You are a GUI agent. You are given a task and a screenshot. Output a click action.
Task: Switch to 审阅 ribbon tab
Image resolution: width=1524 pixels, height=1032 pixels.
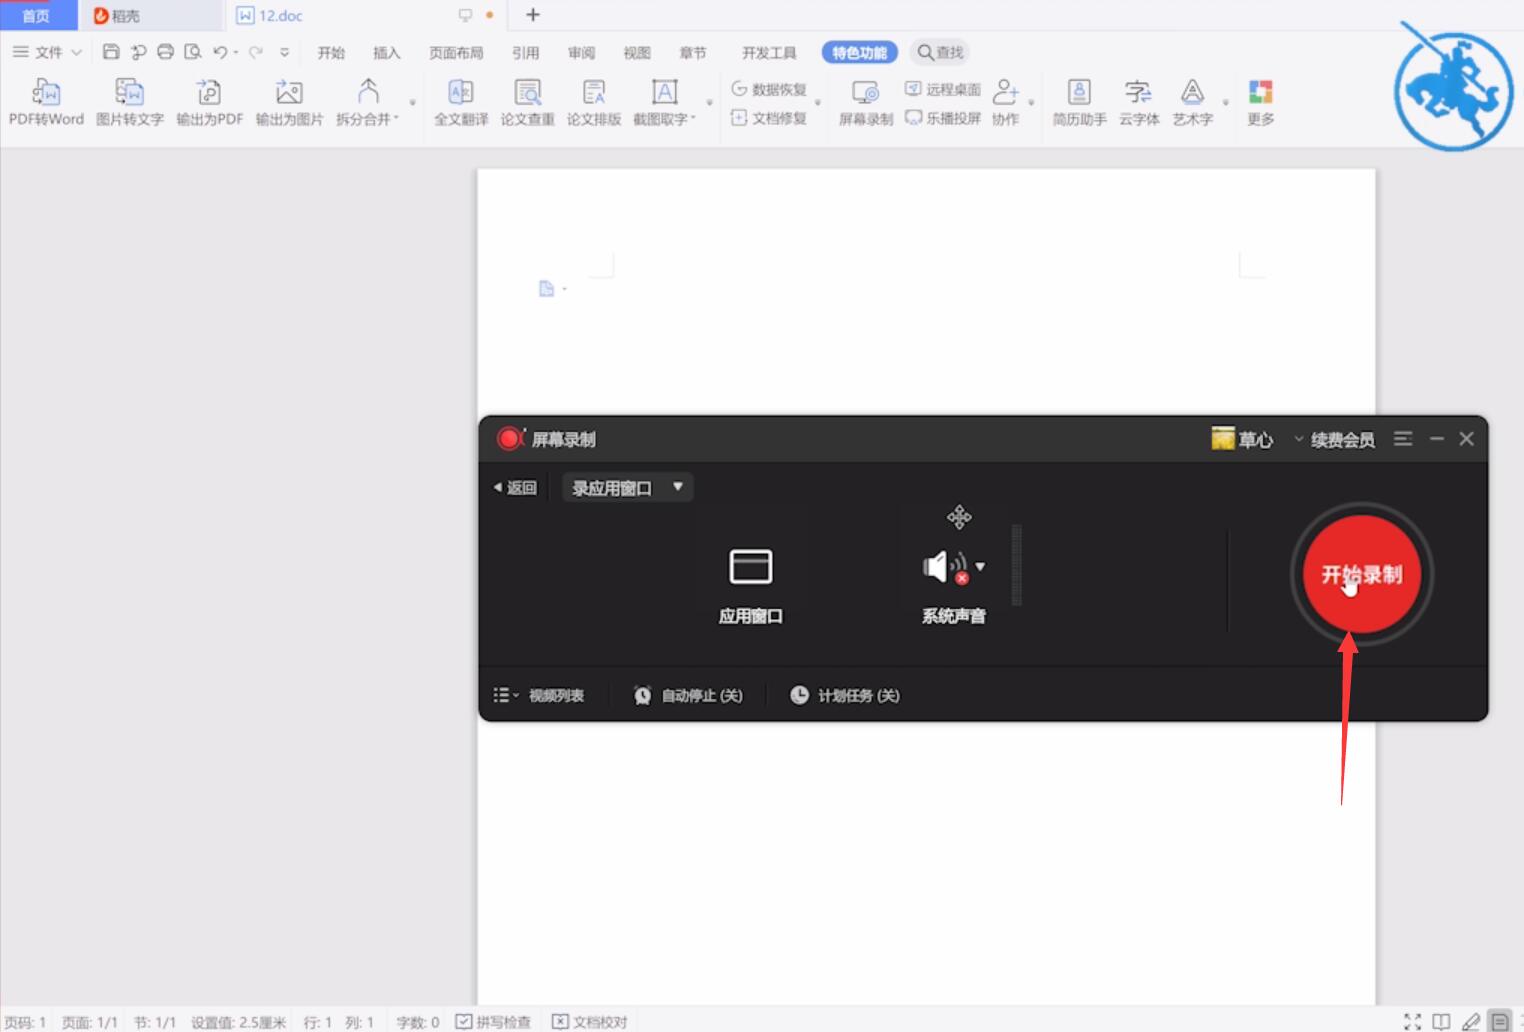(x=581, y=53)
